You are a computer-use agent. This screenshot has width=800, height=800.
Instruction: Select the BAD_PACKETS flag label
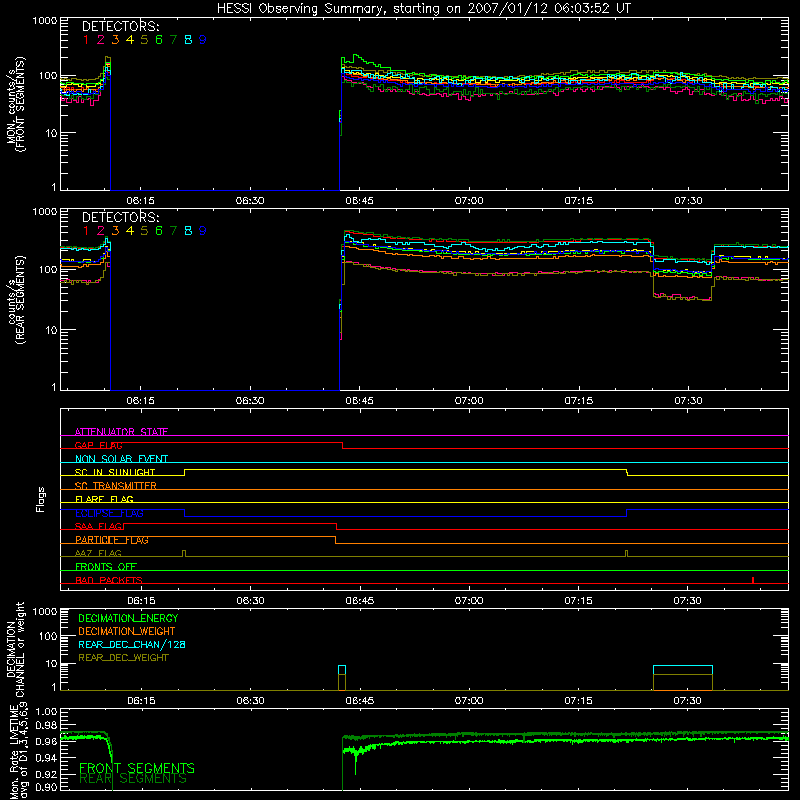point(109,580)
